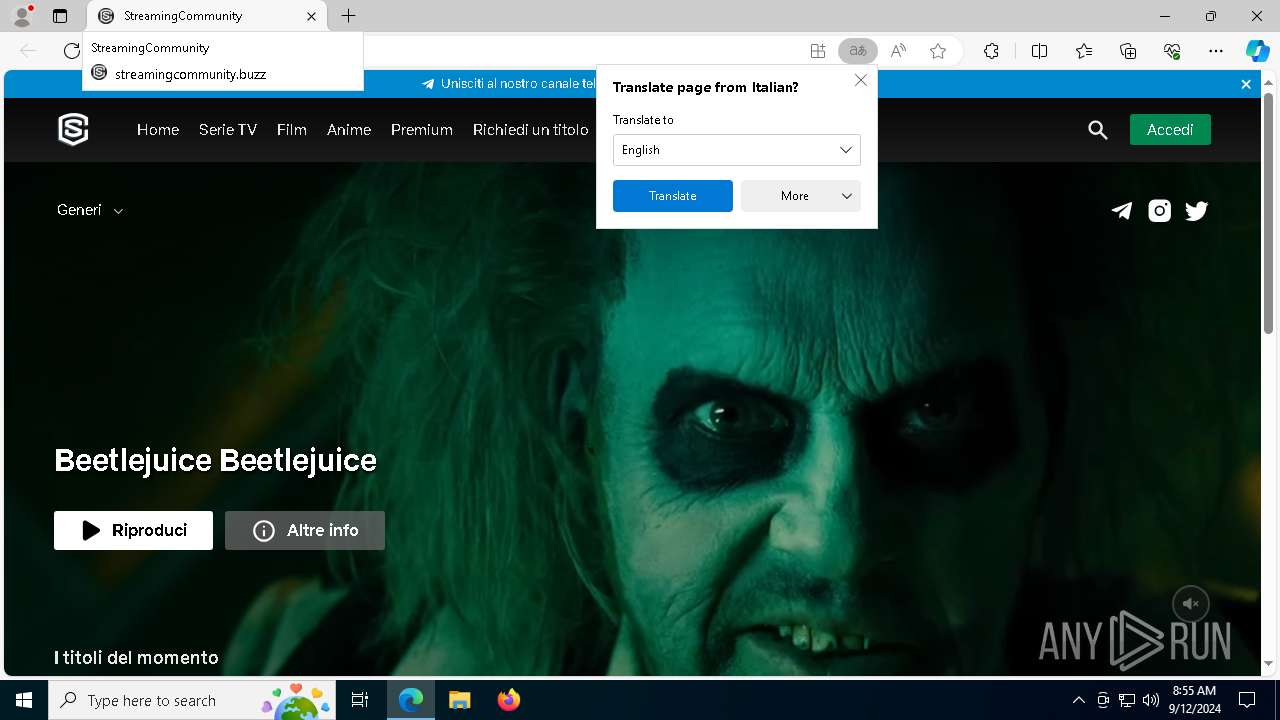This screenshot has height=720, width=1280.
Task: Toggle split screen view
Action: 1039,51
